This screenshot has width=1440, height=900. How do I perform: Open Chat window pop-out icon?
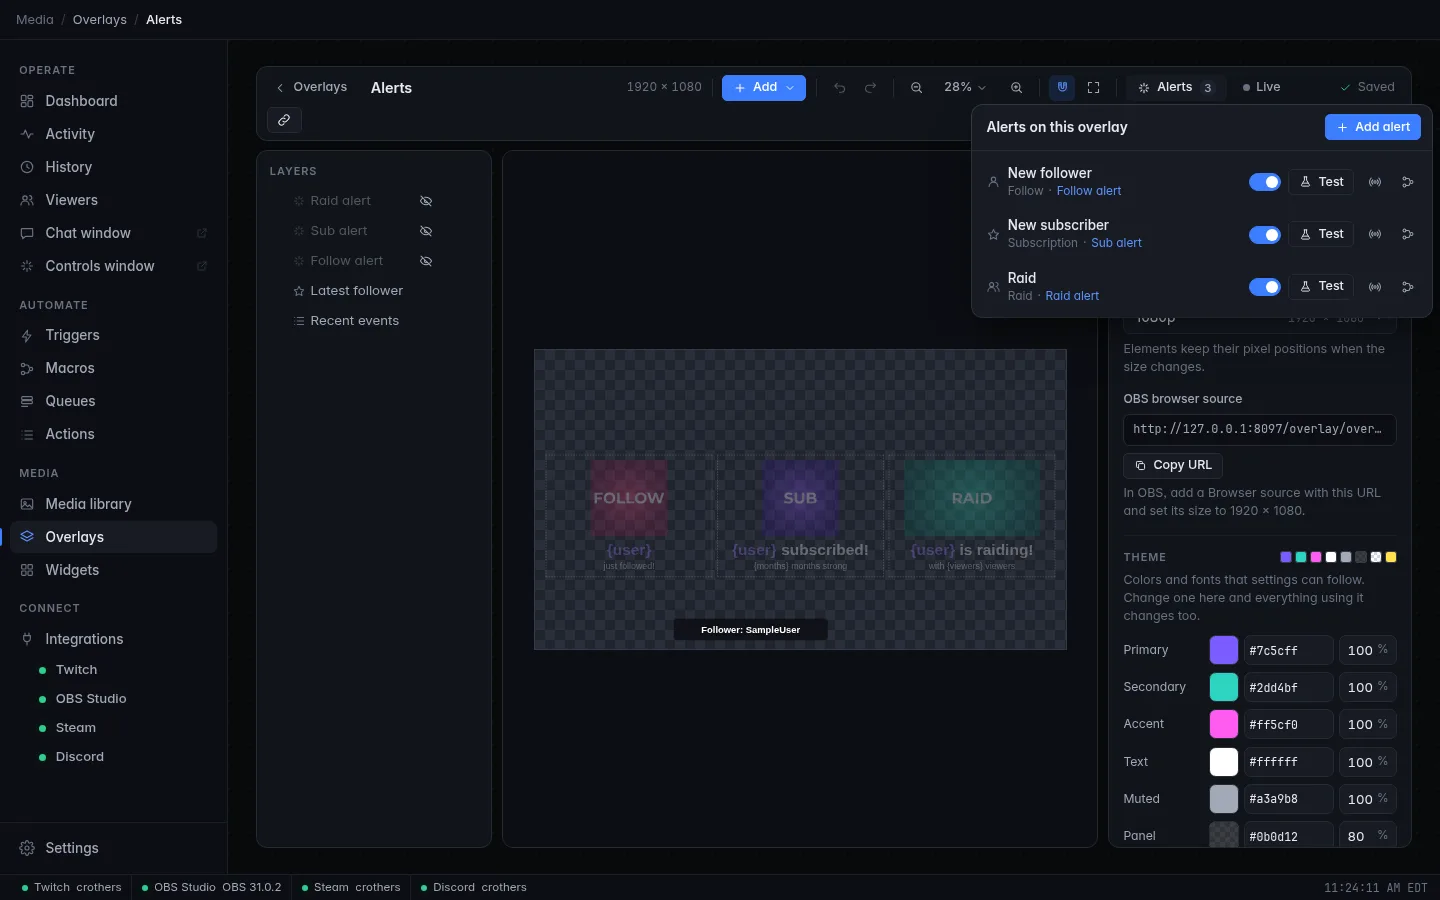pos(201,233)
